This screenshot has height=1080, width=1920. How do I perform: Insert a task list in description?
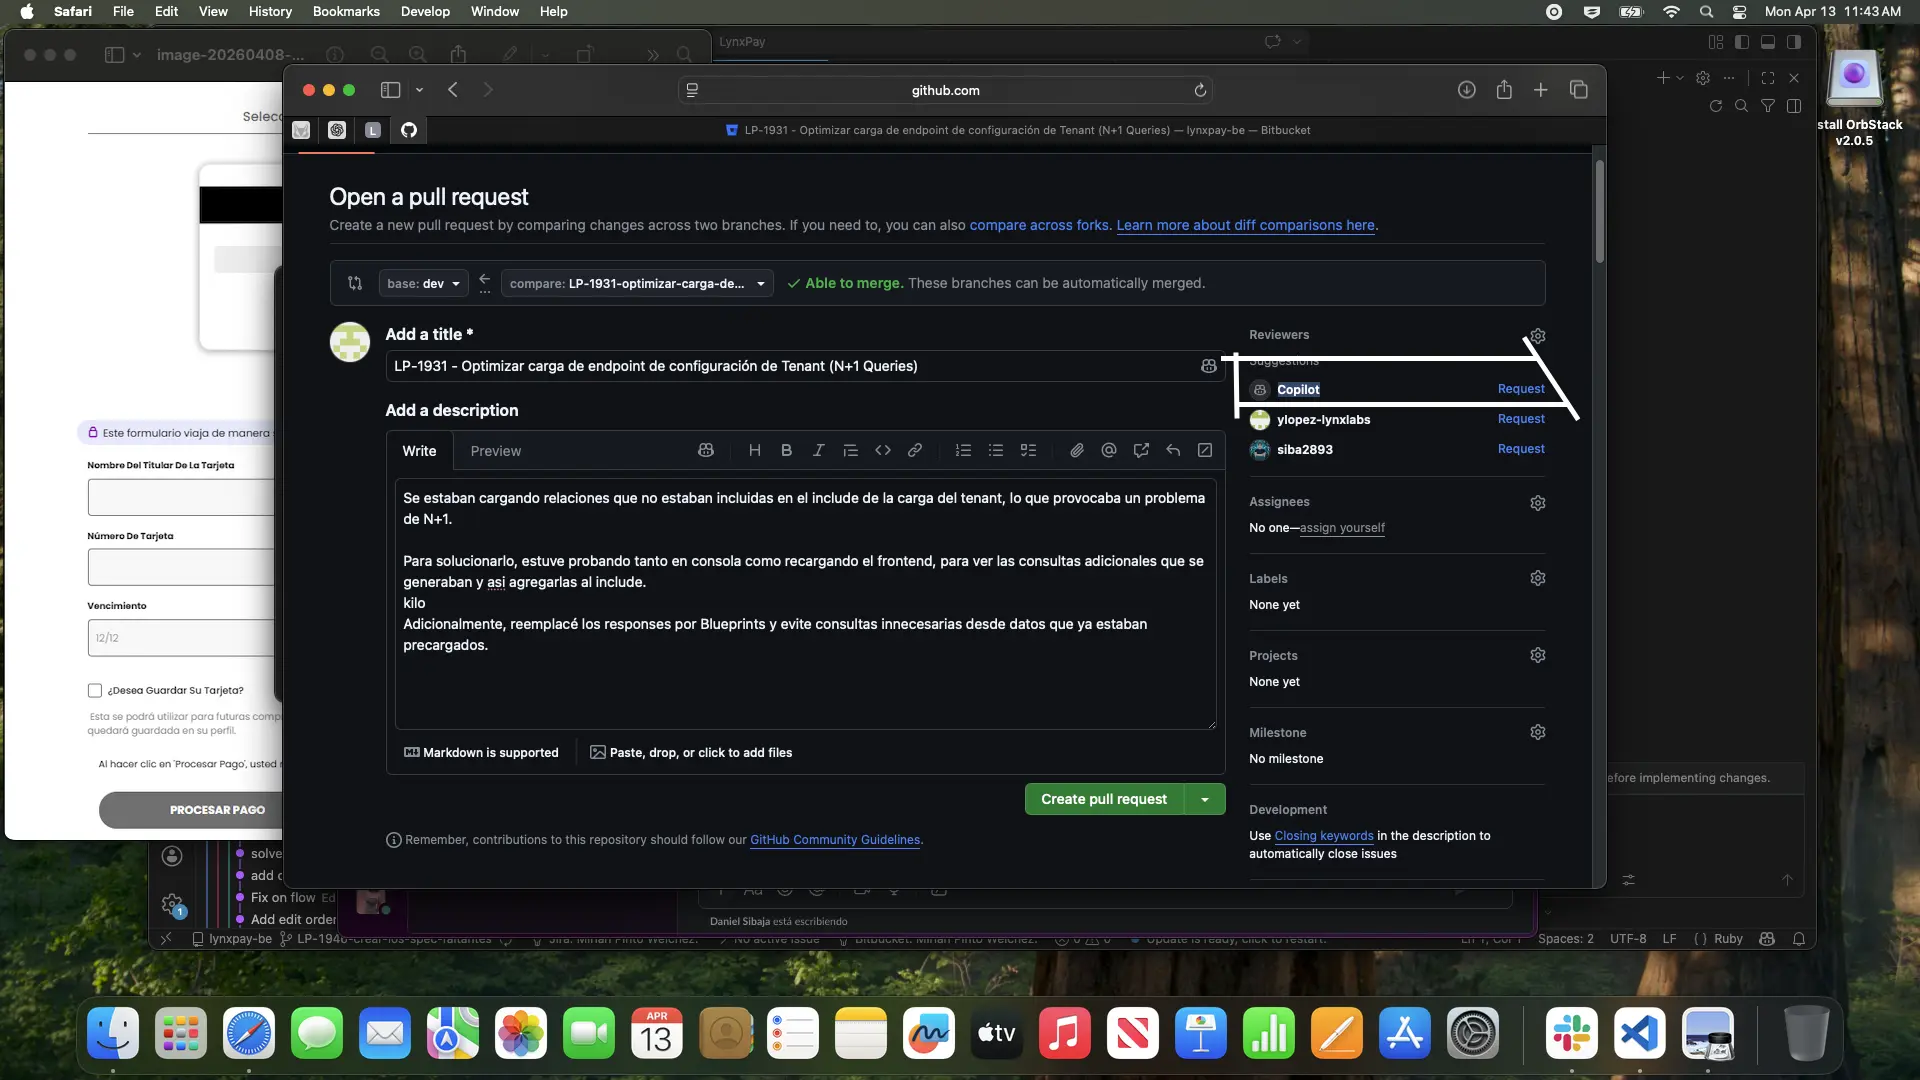[x=1028, y=451]
